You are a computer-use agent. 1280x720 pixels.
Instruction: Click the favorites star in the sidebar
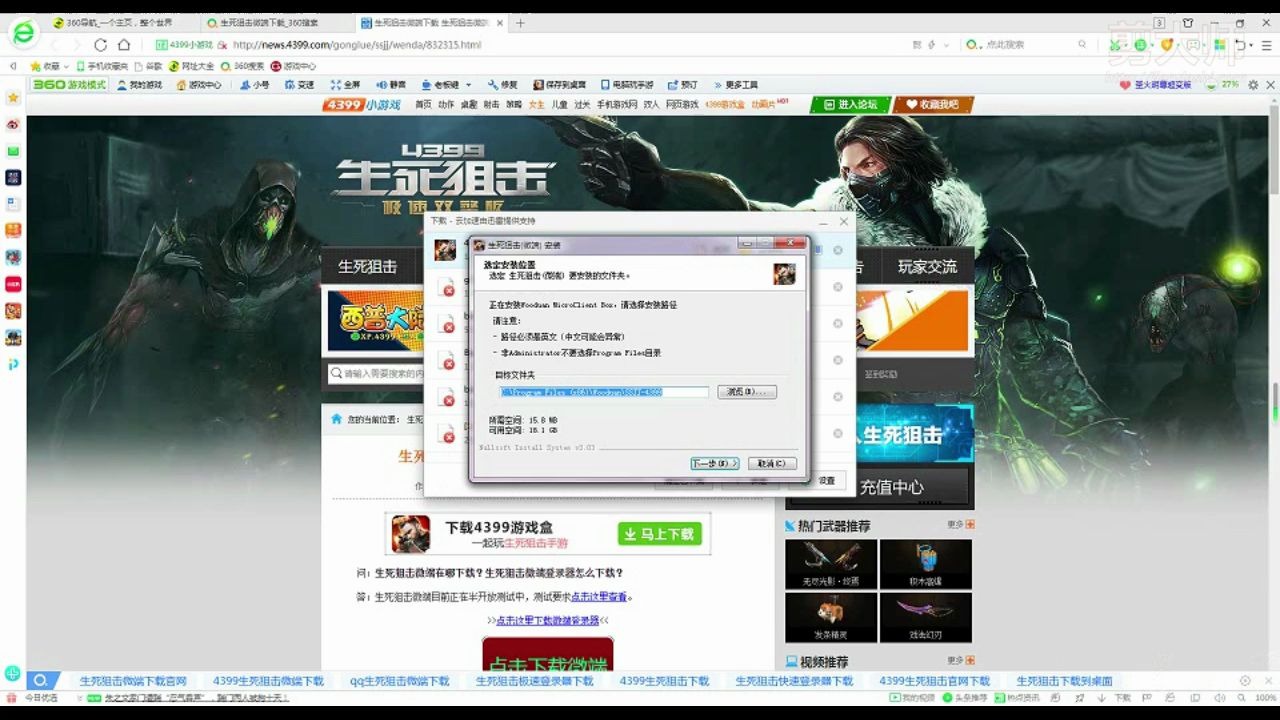pos(12,97)
